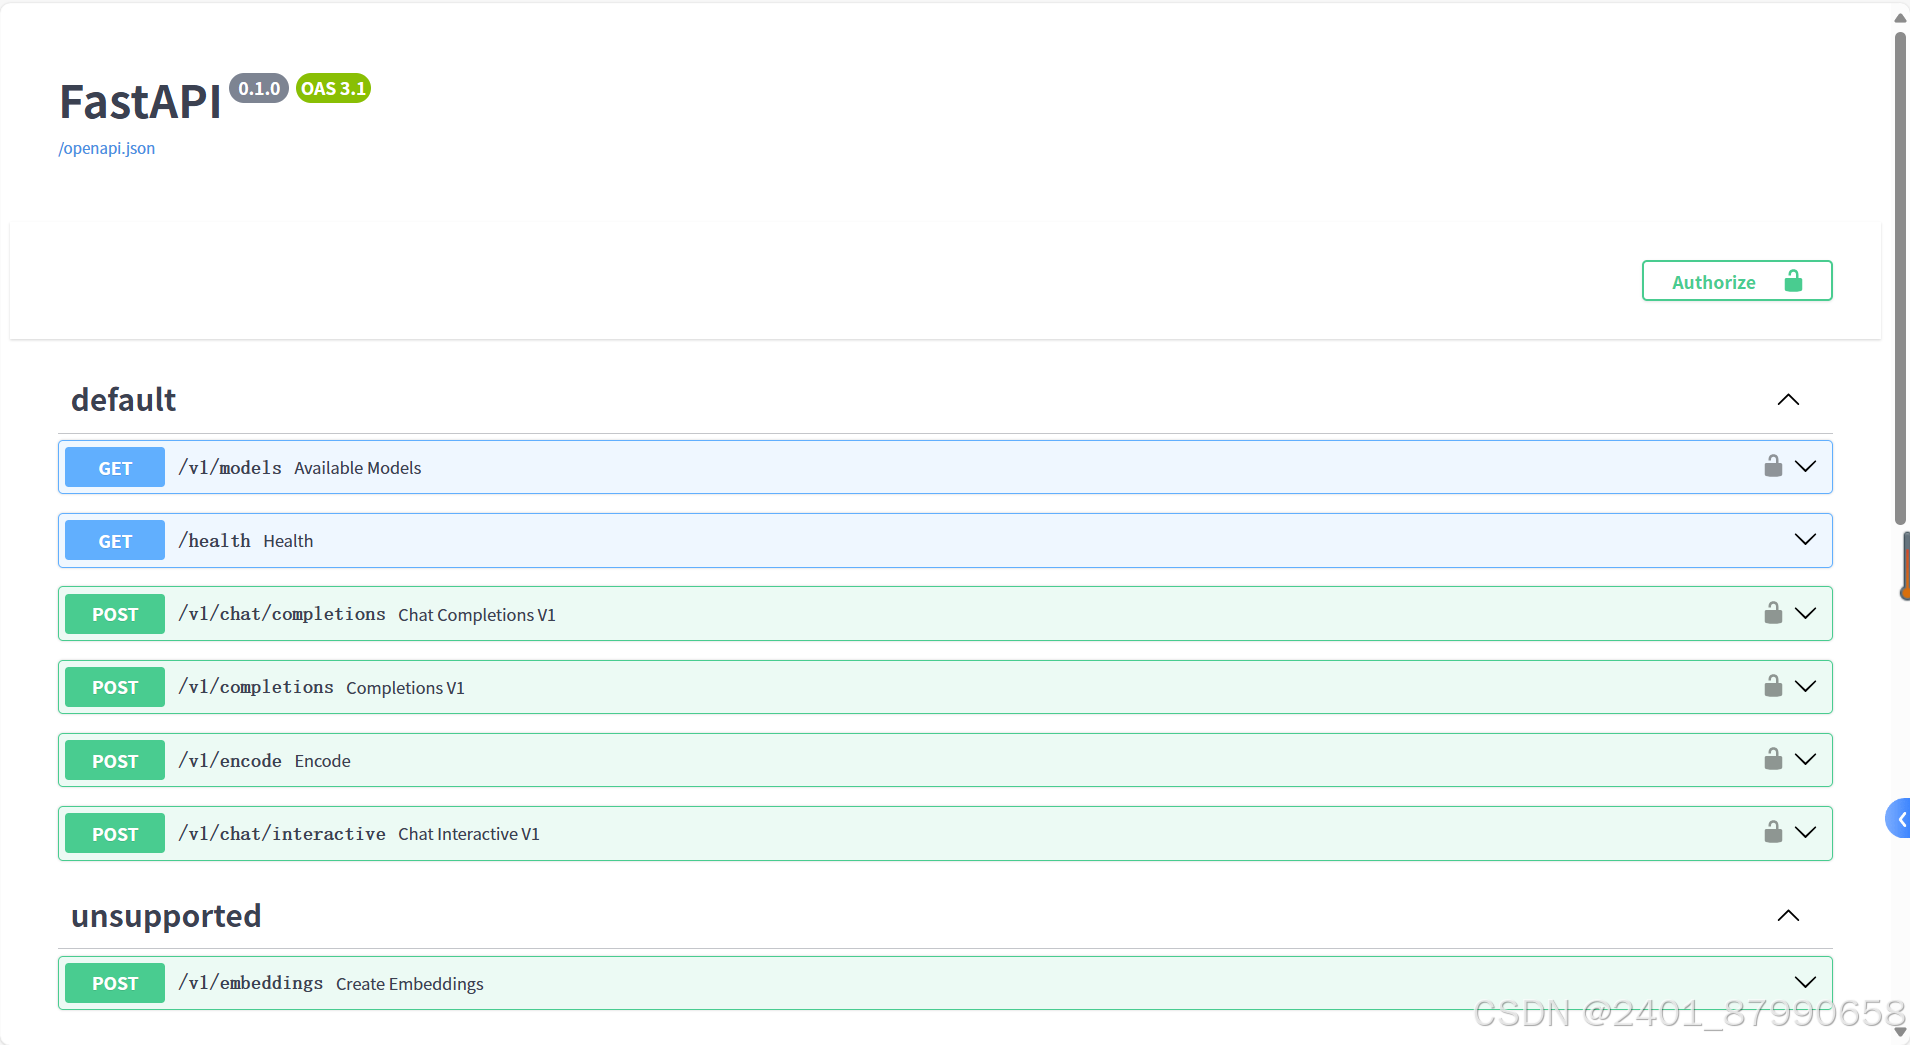Click the 0.1.0 version badge
The height and width of the screenshot is (1045, 1910).
(259, 88)
